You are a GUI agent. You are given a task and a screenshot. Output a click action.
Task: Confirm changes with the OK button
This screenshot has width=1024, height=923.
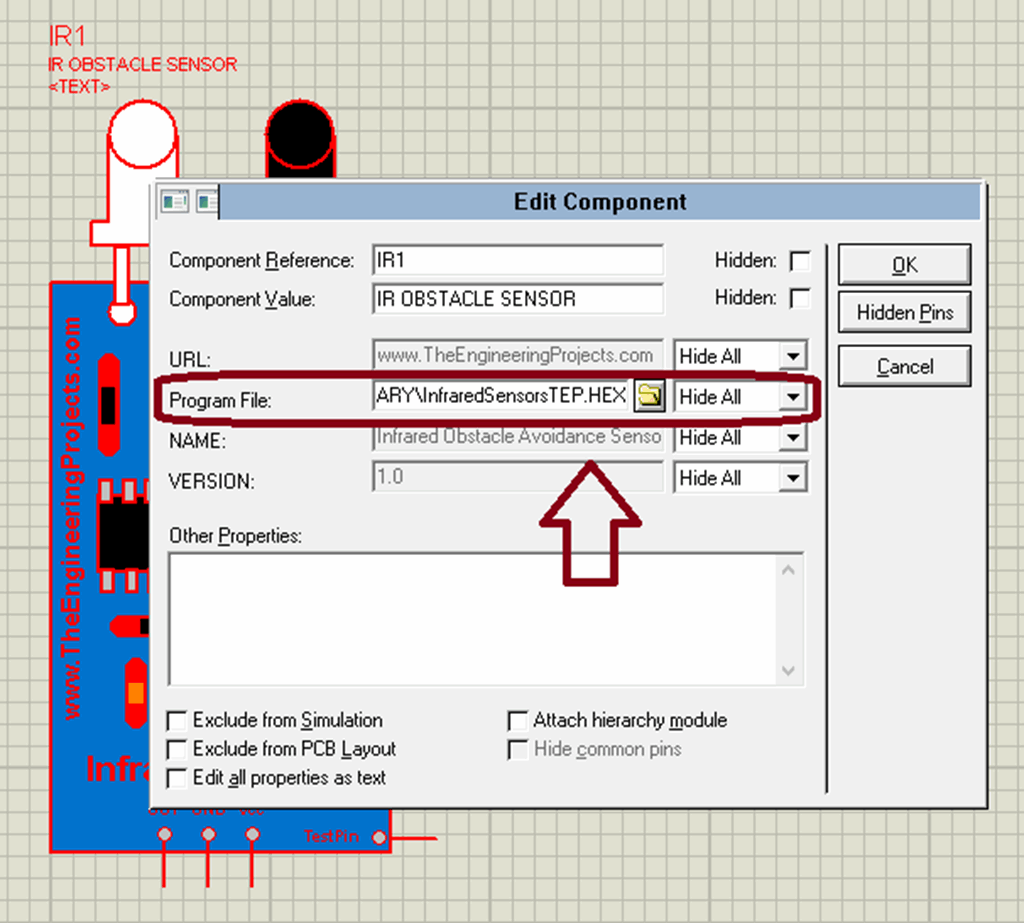[x=903, y=264]
